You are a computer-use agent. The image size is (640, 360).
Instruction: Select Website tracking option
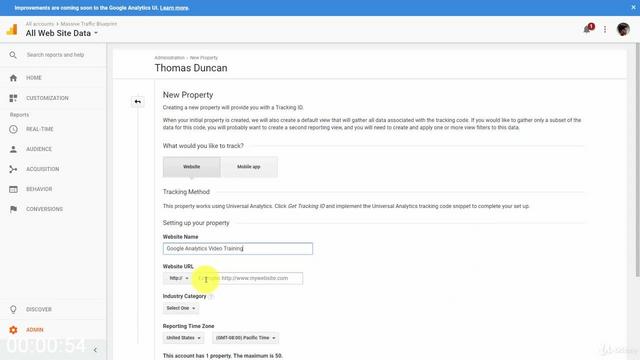(x=191, y=167)
